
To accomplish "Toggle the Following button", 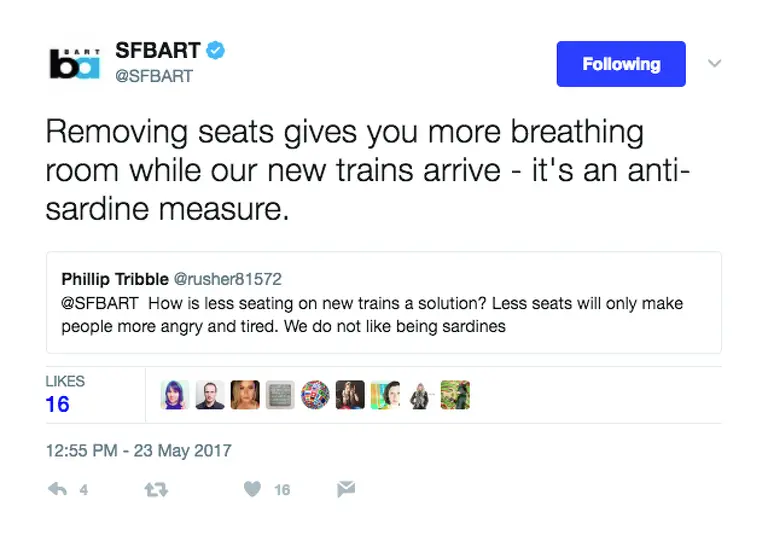I will click(x=621, y=64).
